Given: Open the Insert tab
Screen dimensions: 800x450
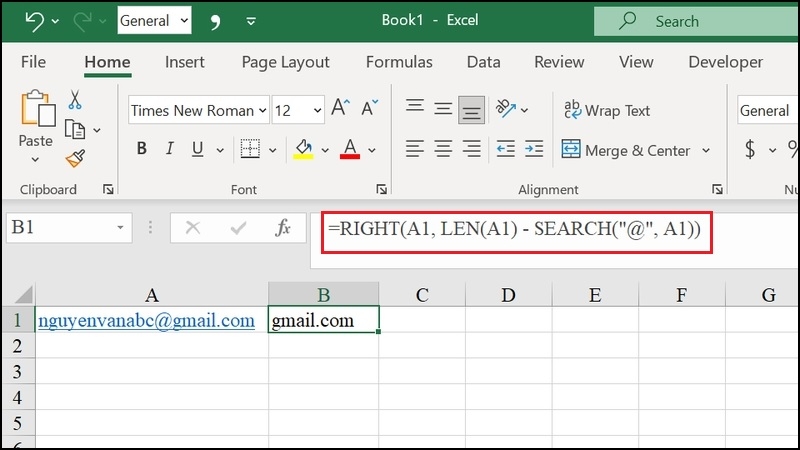Looking at the screenshot, I should coord(184,62).
